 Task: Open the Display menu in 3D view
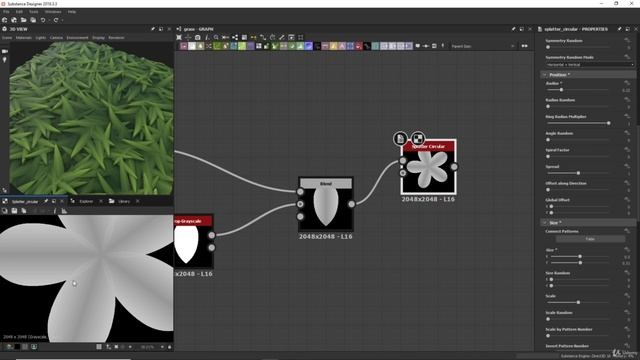tap(98, 38)
